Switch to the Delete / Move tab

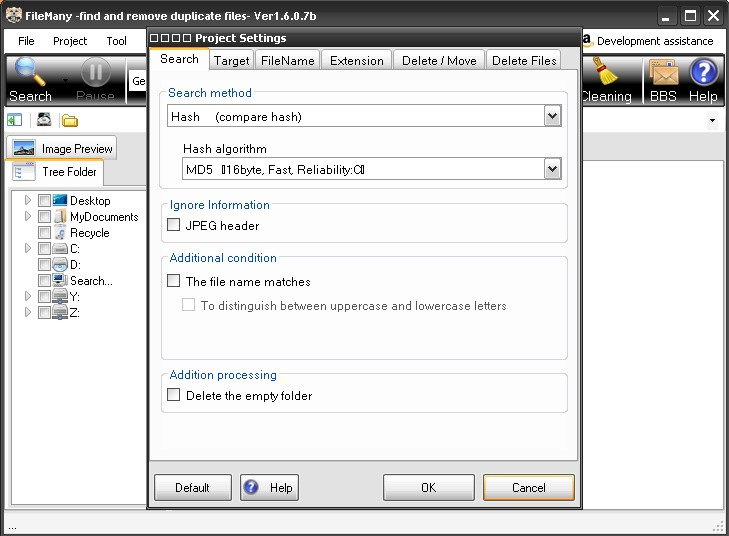pos(439,60)
